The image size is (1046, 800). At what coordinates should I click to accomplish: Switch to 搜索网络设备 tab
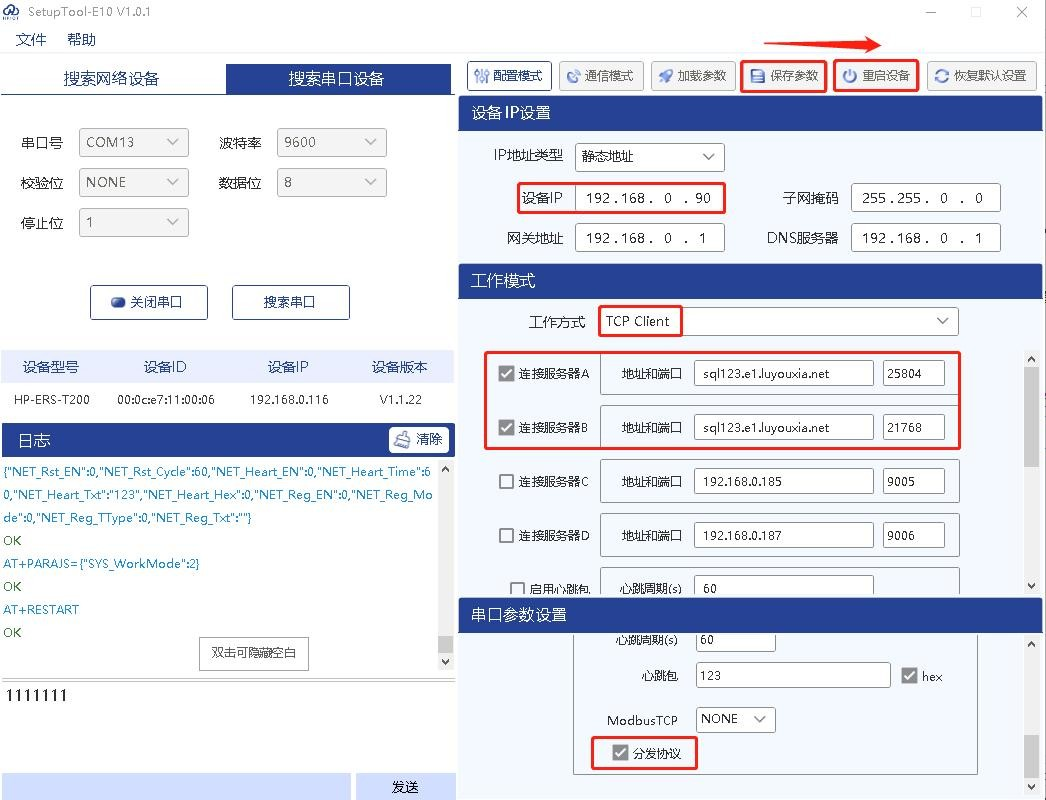112,79
